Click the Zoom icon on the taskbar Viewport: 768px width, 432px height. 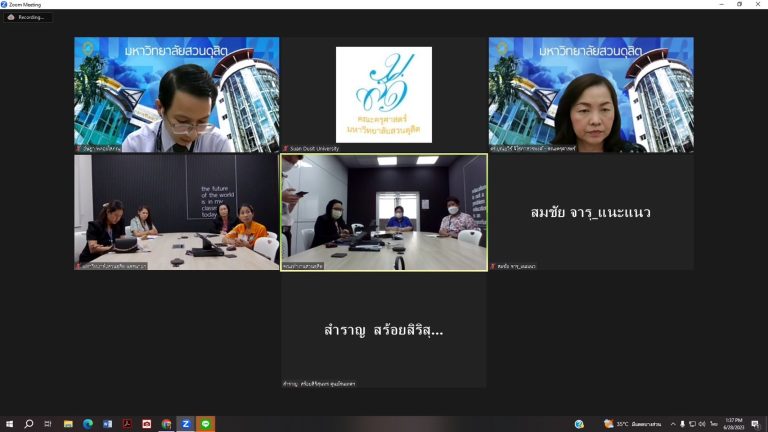click(186, 424)
